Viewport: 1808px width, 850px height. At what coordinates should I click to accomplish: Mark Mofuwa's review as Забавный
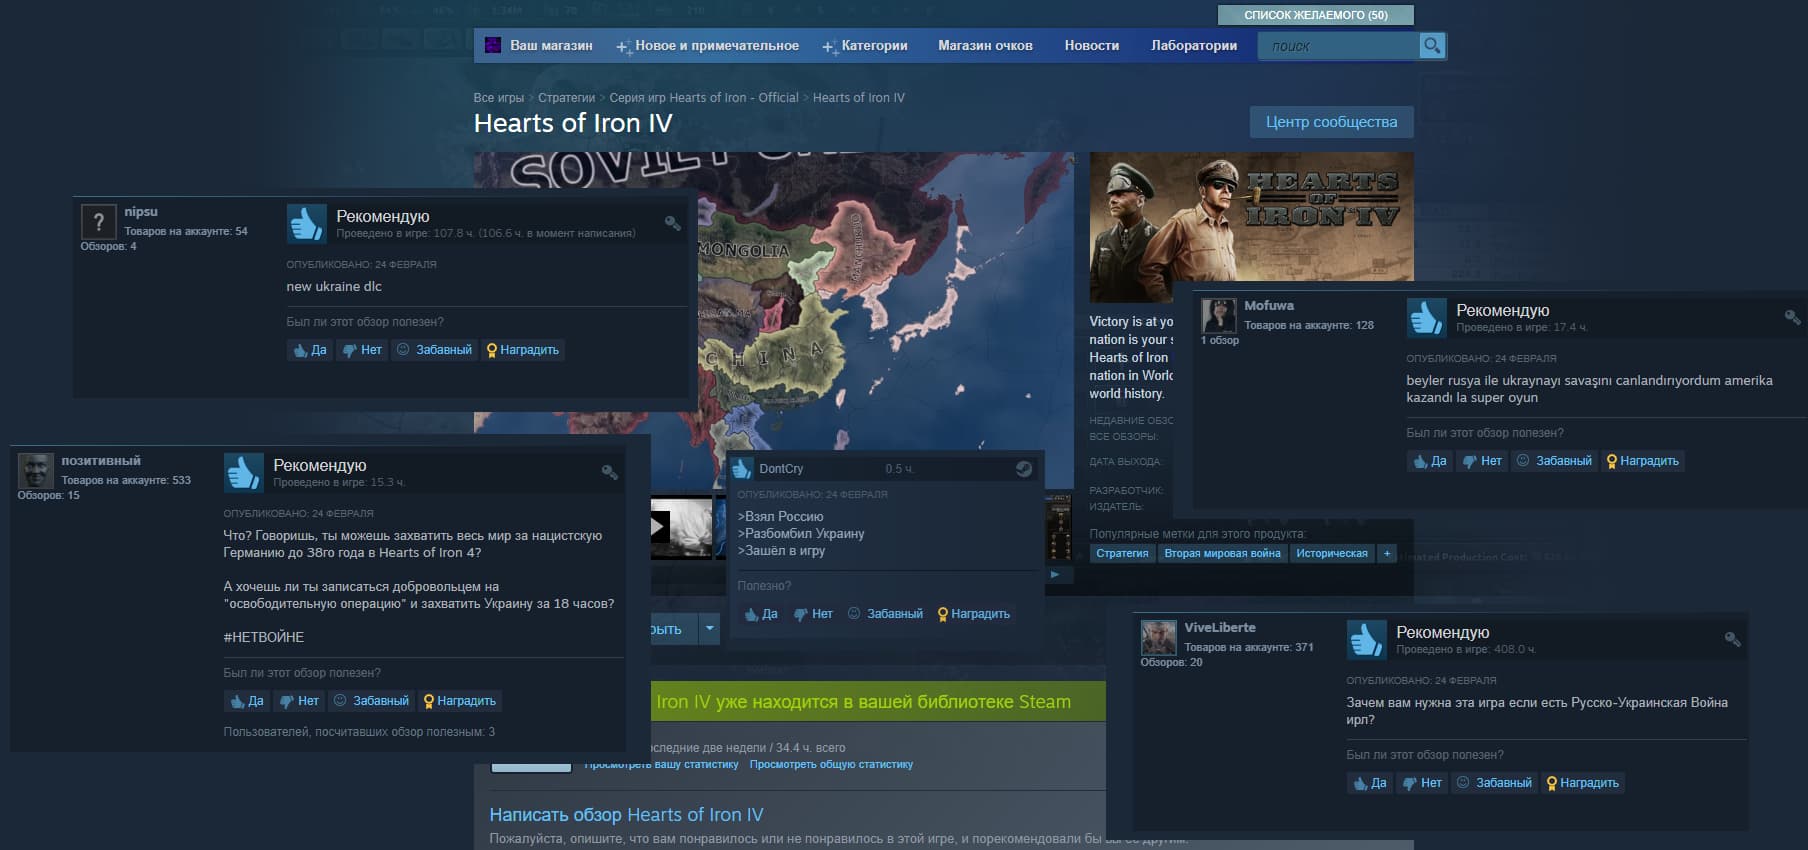point(1554,461)
